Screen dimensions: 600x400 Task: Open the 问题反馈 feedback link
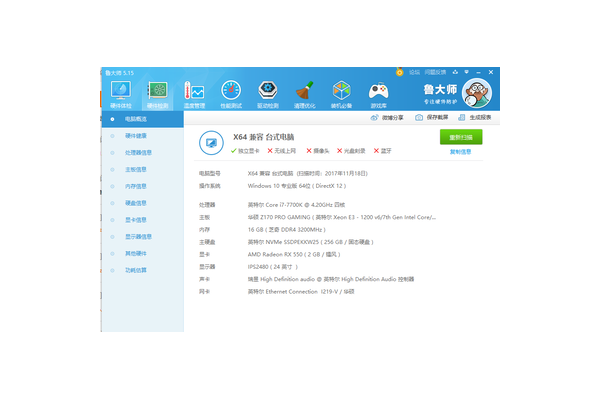pyautogui.click(x=435, y=72)
